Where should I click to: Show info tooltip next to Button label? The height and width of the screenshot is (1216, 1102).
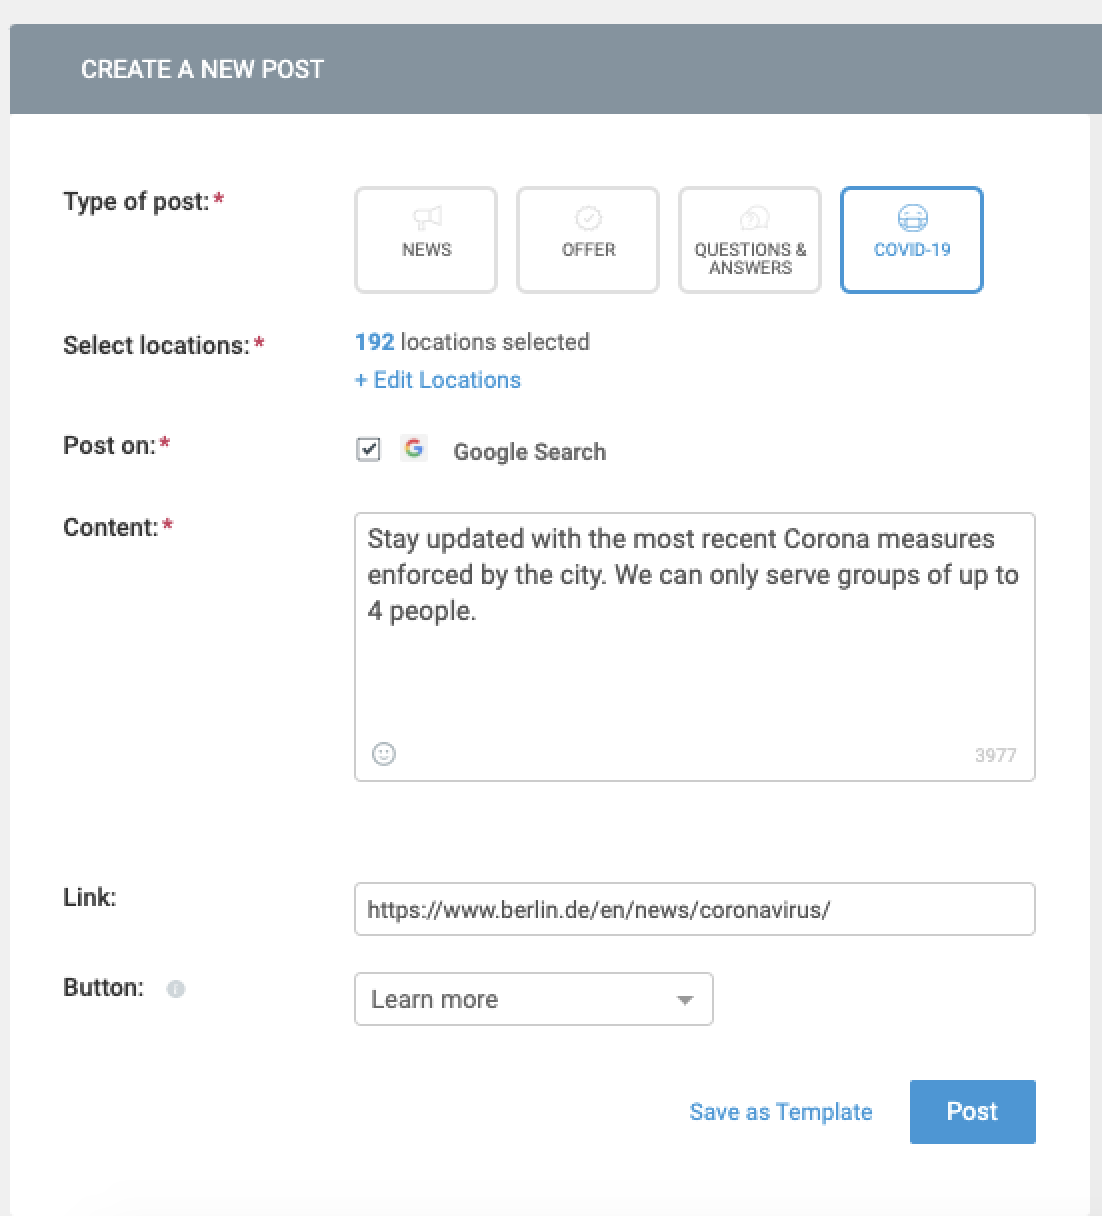(x=176, y=989)
